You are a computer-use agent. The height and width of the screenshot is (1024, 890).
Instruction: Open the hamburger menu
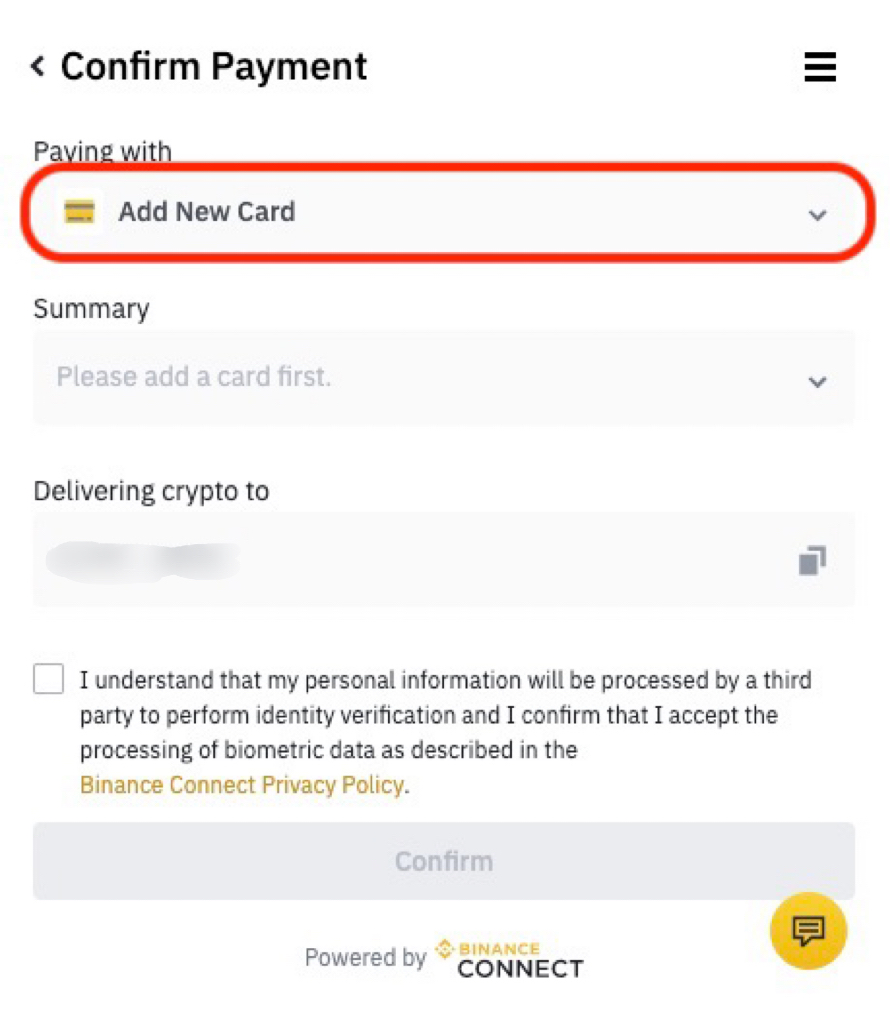tap(819, 67)
